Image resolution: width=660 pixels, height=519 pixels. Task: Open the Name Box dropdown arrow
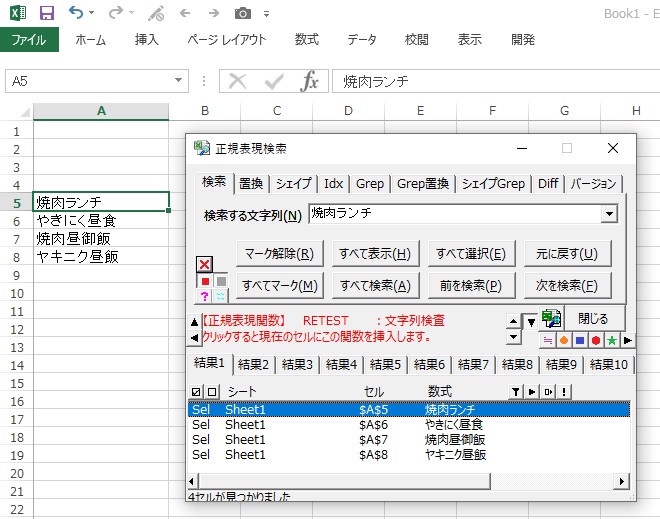click(x=179, y=81)
